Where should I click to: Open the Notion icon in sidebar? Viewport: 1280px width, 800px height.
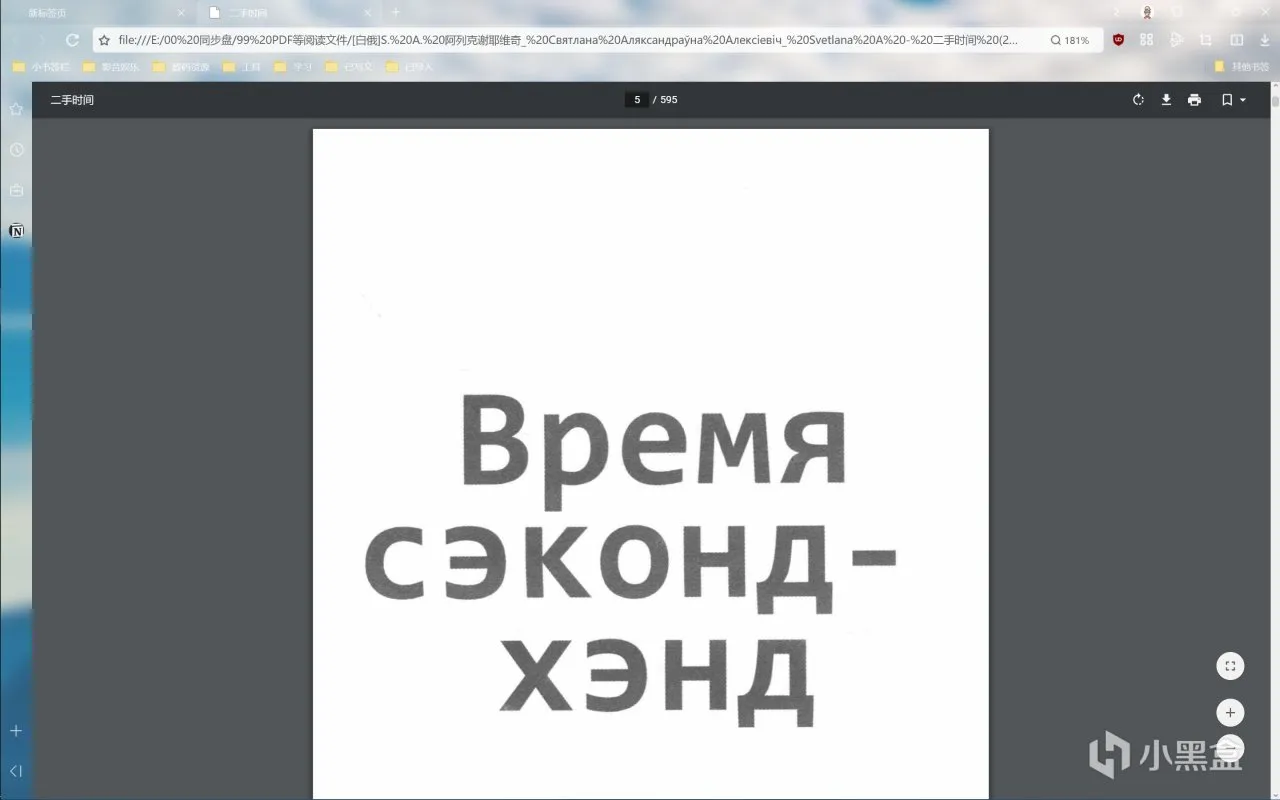(x=16, y=231)
